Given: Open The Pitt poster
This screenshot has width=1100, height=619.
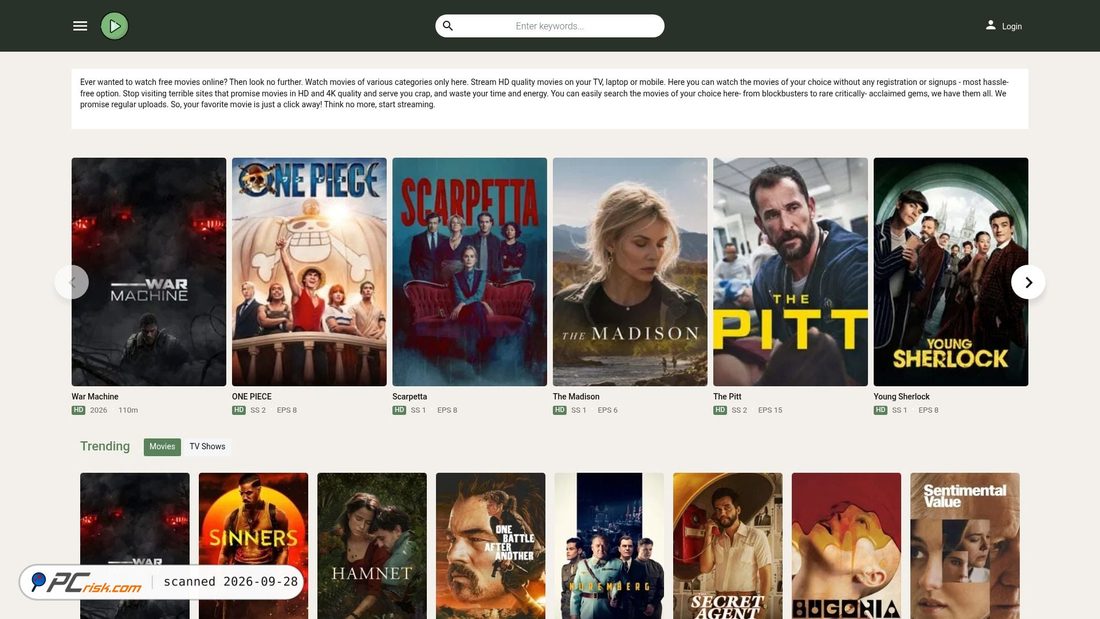Looking at the screenshot, I should click(791, 272).
